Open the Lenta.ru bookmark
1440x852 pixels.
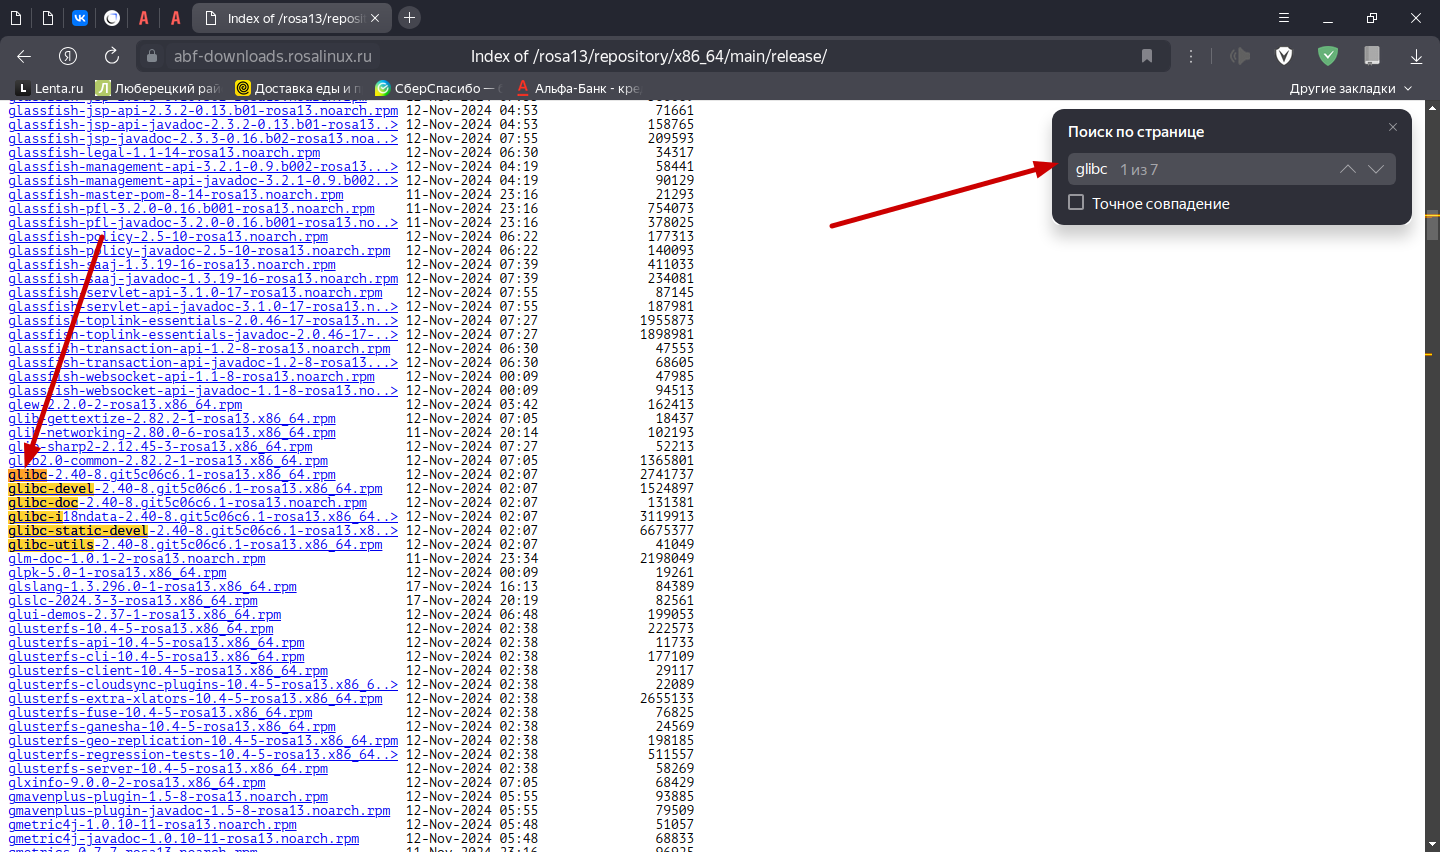click(50, 88)
